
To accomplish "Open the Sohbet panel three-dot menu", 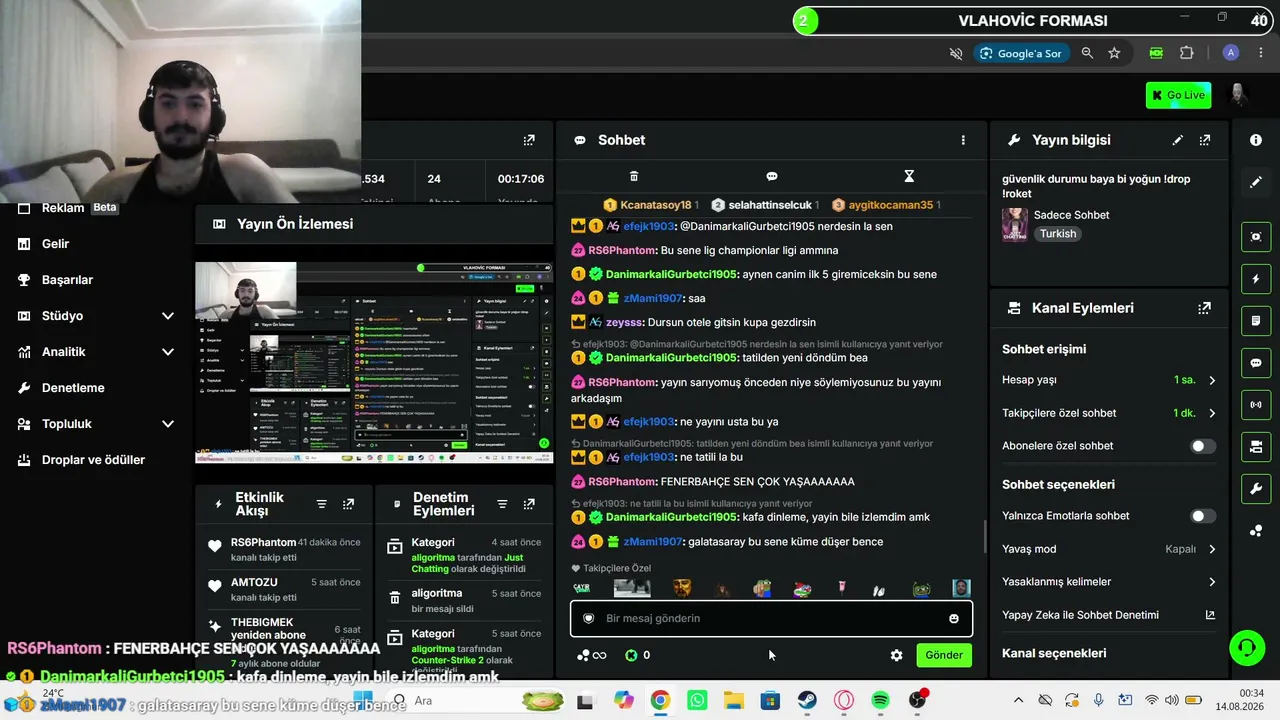I will click(x=963, y=141).
